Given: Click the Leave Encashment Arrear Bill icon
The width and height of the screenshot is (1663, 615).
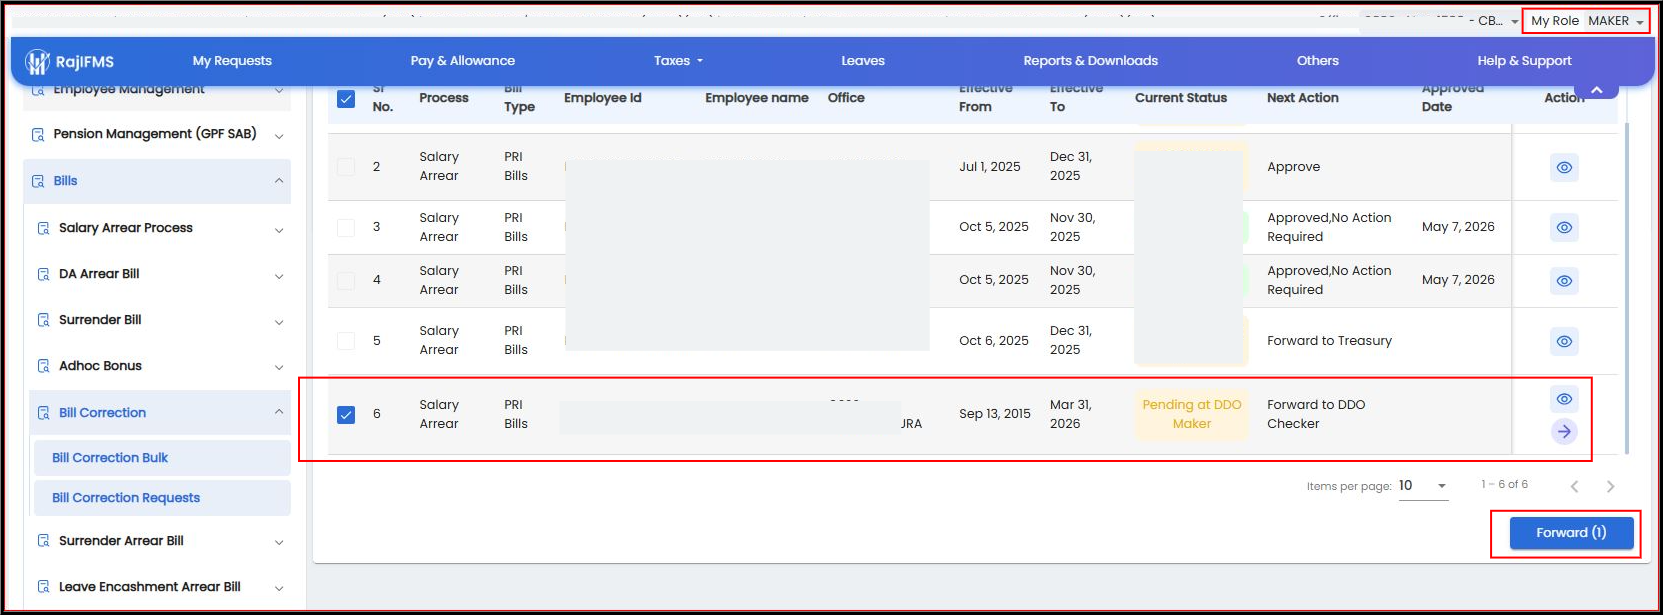Looking at the screenshot, I should click(x=43, y=587).
